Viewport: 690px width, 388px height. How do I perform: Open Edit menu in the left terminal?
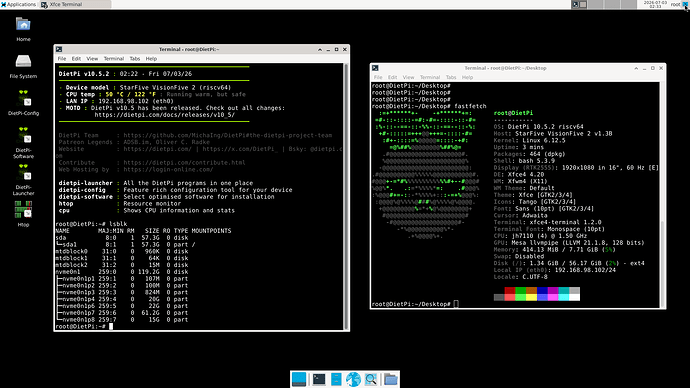point(76,59)
